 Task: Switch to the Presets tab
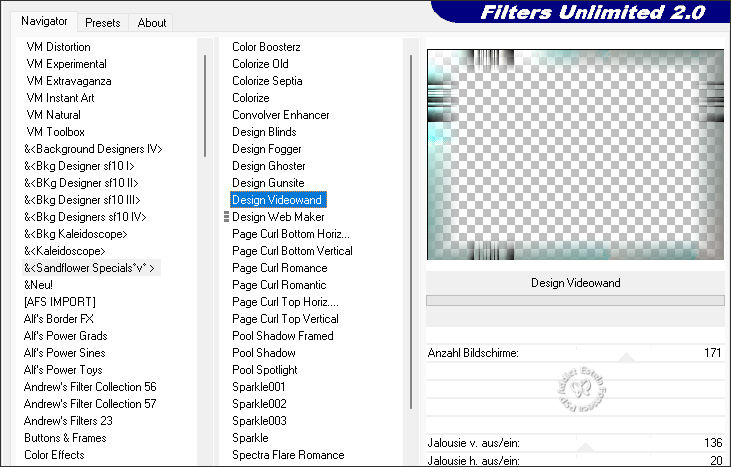[103, 22]
